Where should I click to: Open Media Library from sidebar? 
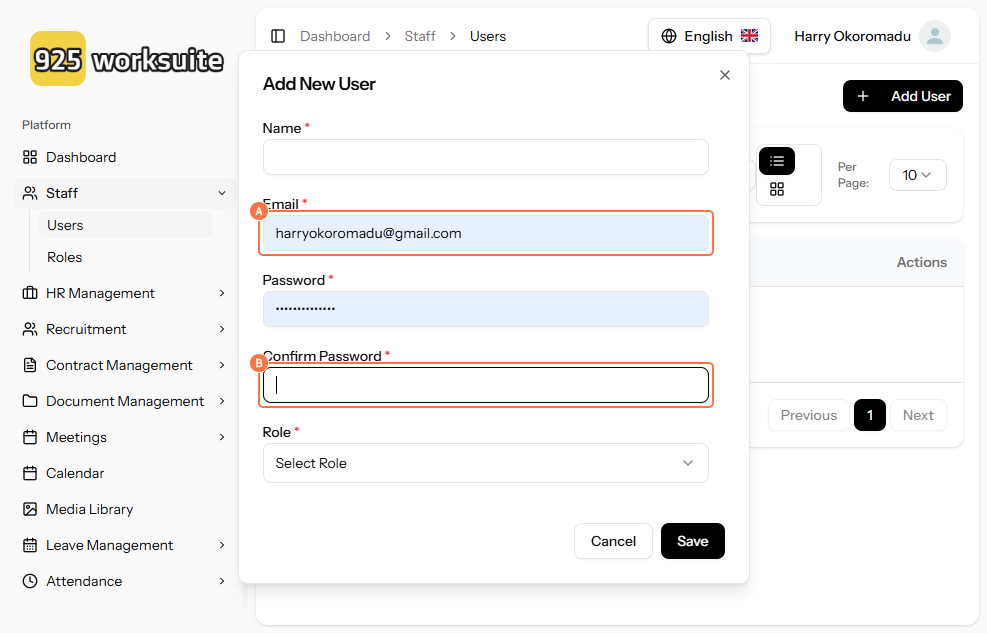click(89, 509)
